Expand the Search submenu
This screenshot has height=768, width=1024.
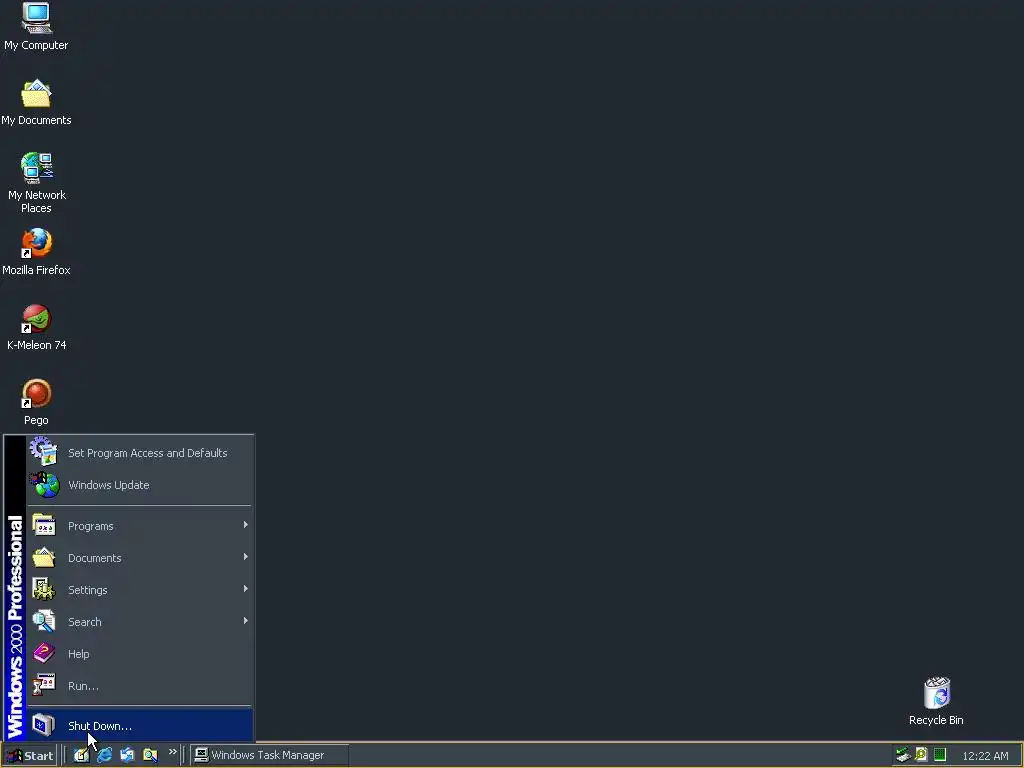tap(140, 622)
